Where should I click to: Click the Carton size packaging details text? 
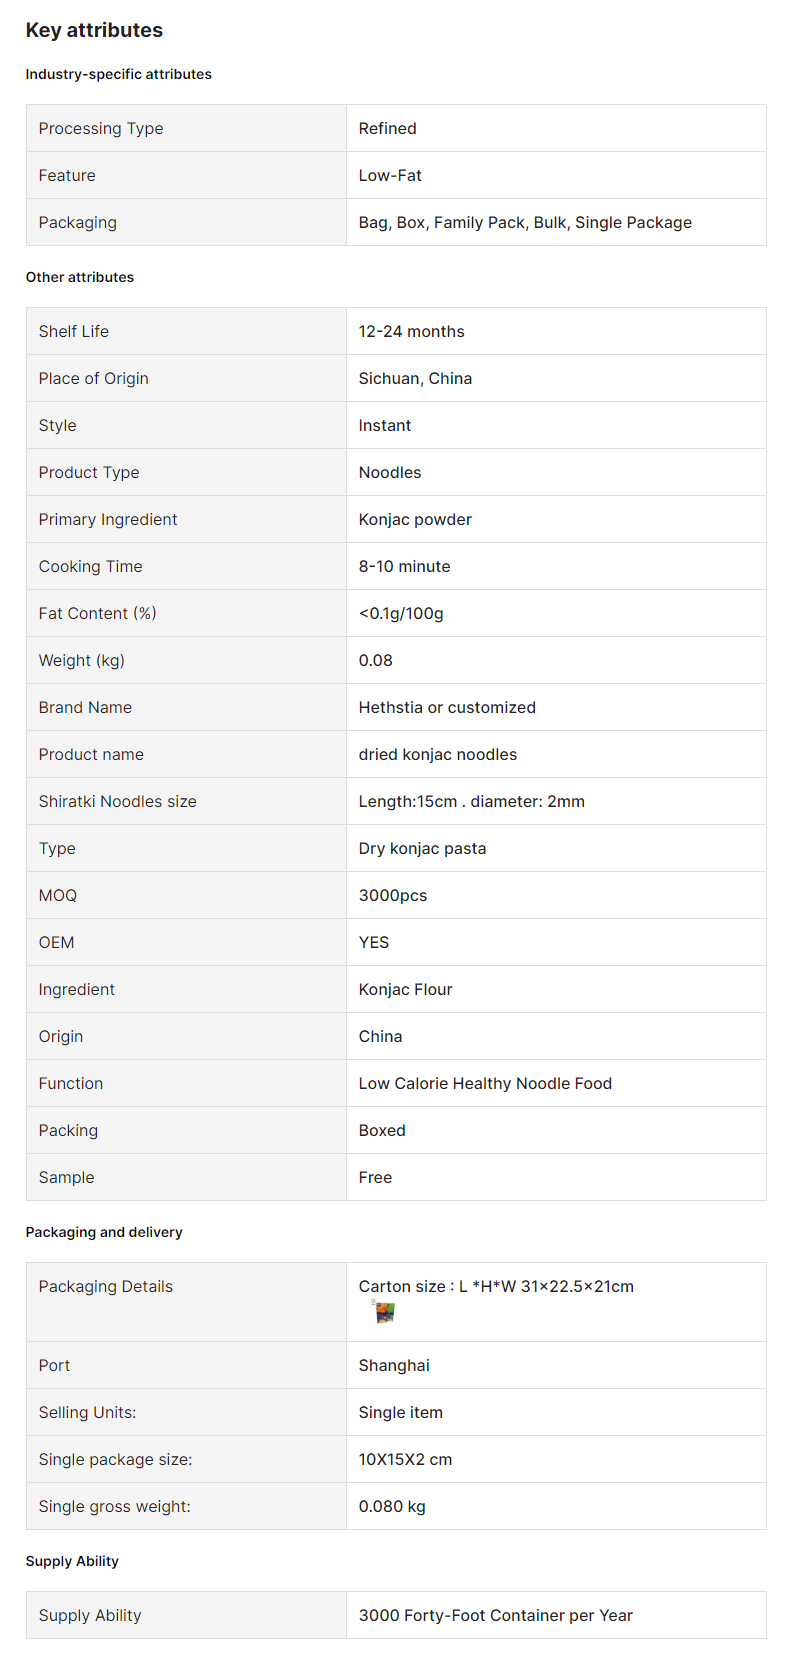tap(496, 1286)
